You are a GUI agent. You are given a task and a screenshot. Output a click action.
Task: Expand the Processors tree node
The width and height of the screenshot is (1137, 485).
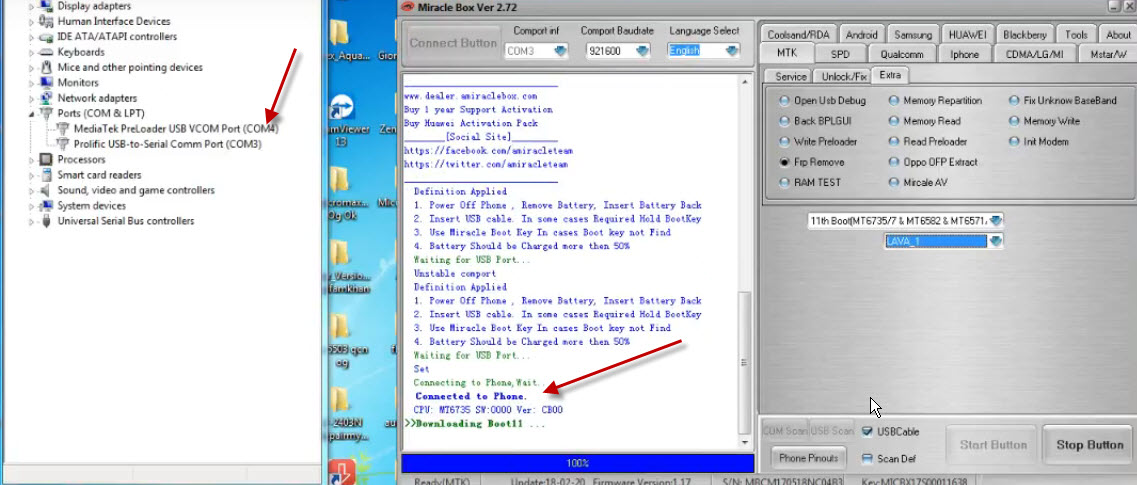[x=31, y=159]
